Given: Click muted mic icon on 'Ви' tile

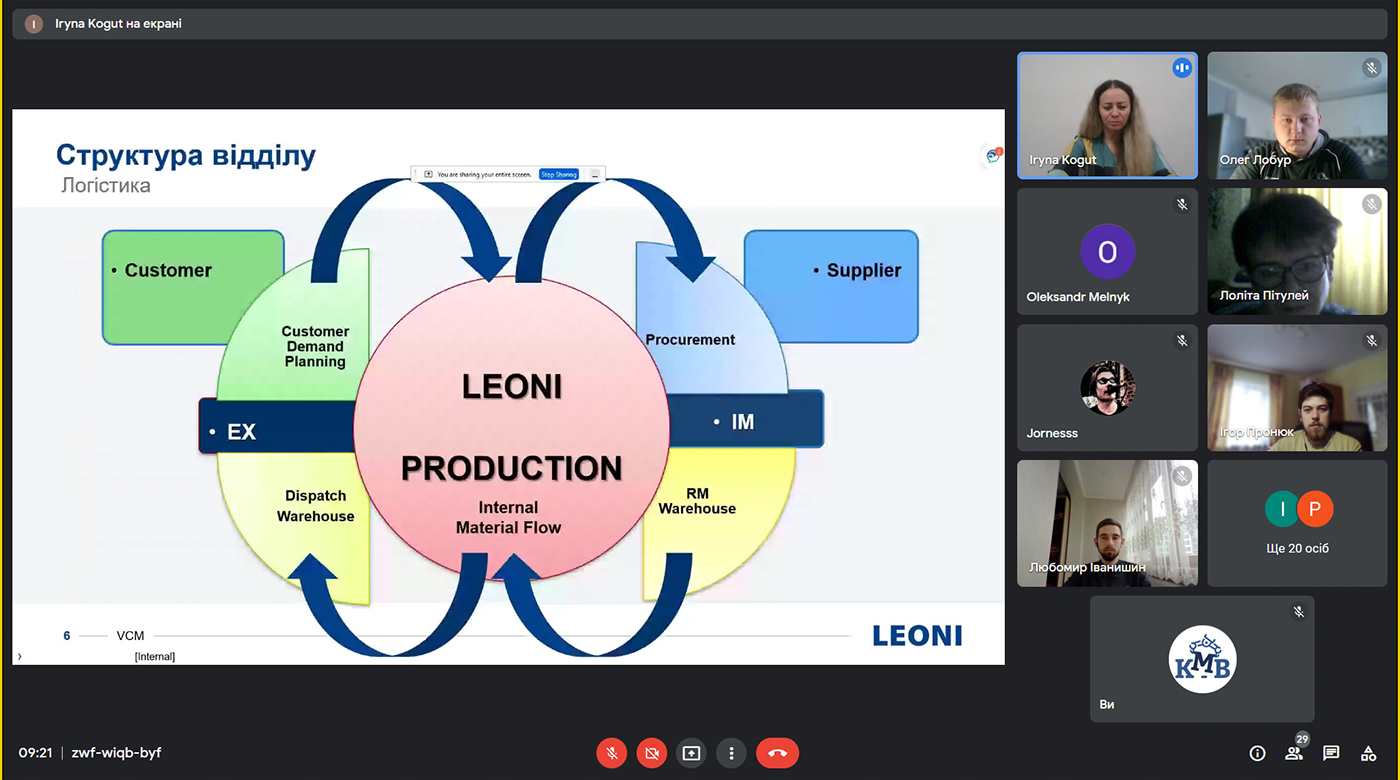Looking at the screenshot, I should point(1298,612).
